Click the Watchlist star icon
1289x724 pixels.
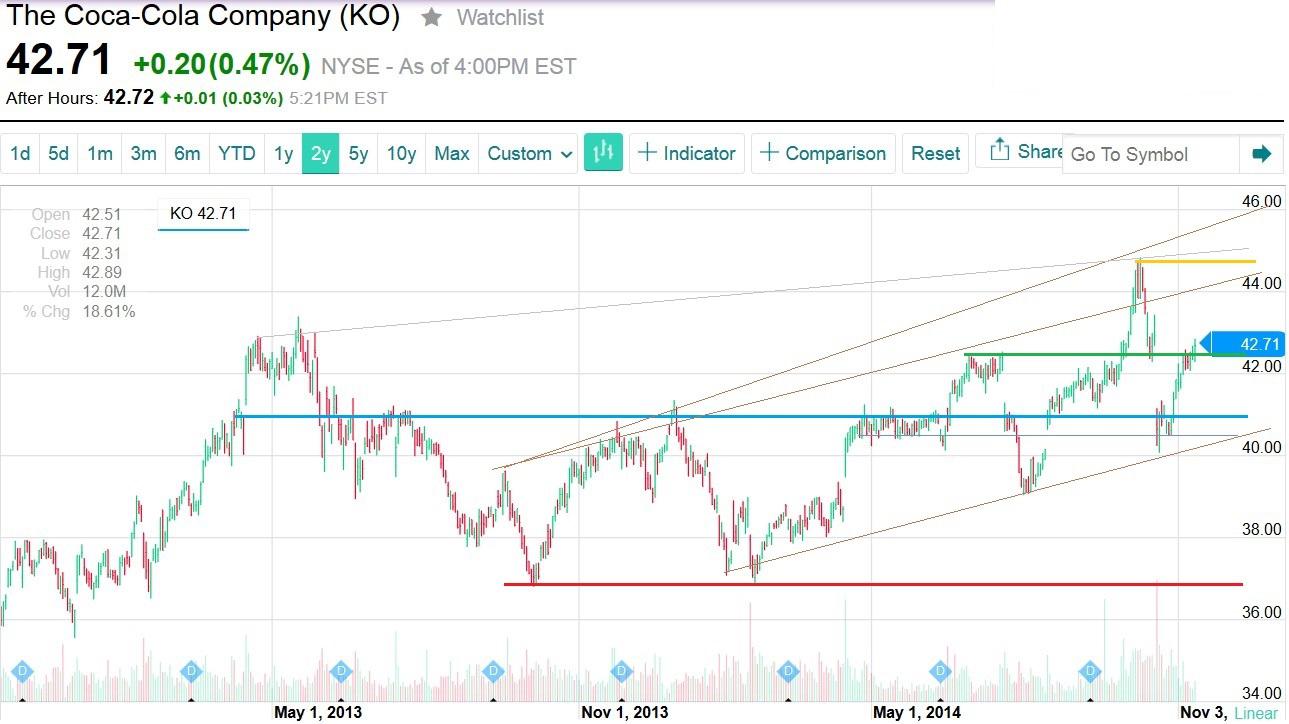[430, 17]
